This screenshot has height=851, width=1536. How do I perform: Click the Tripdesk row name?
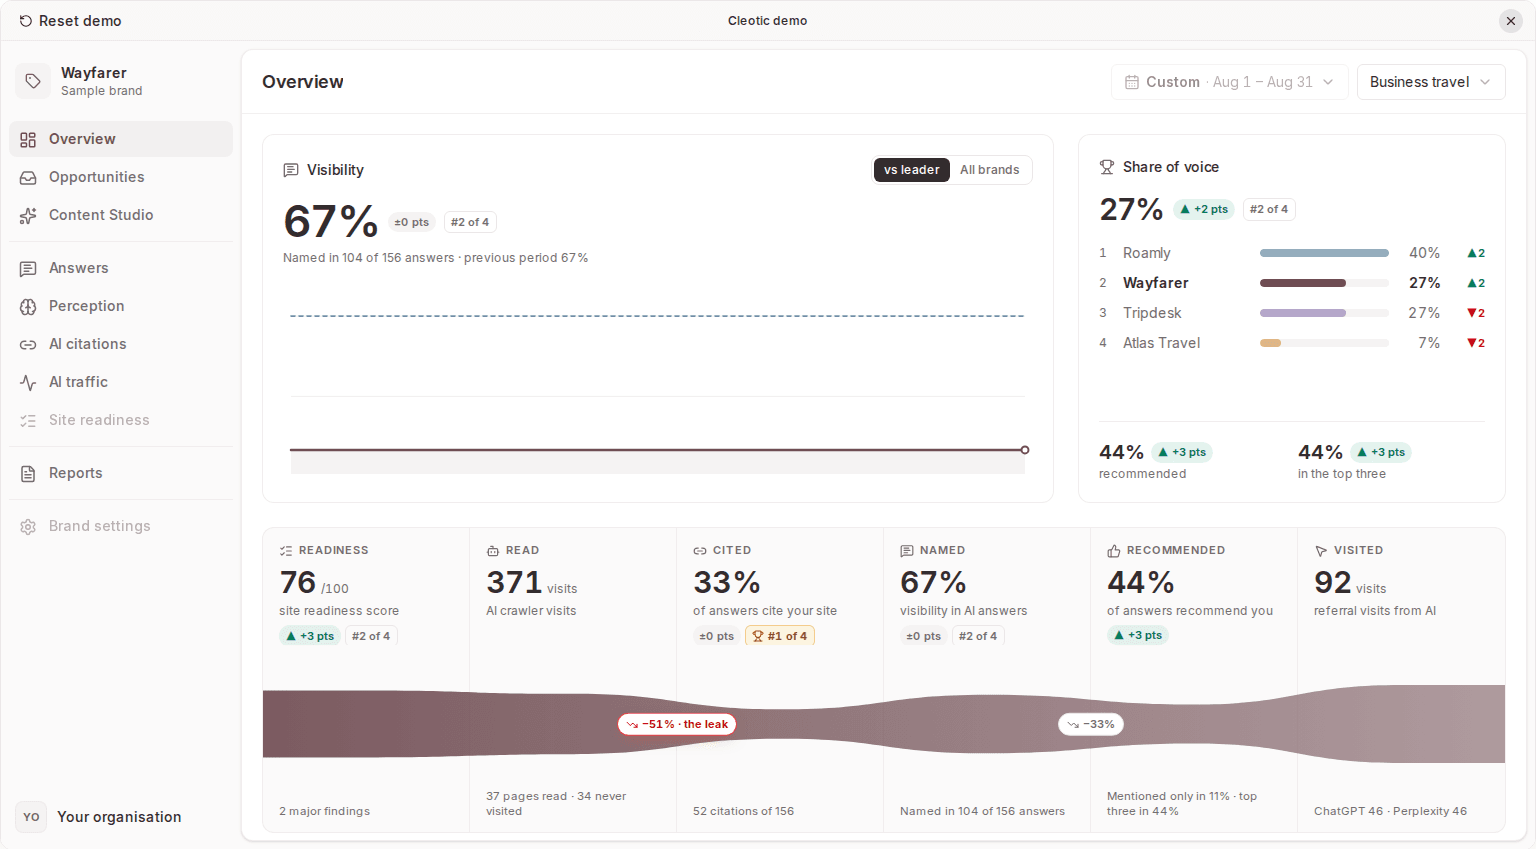(1152, 313)
